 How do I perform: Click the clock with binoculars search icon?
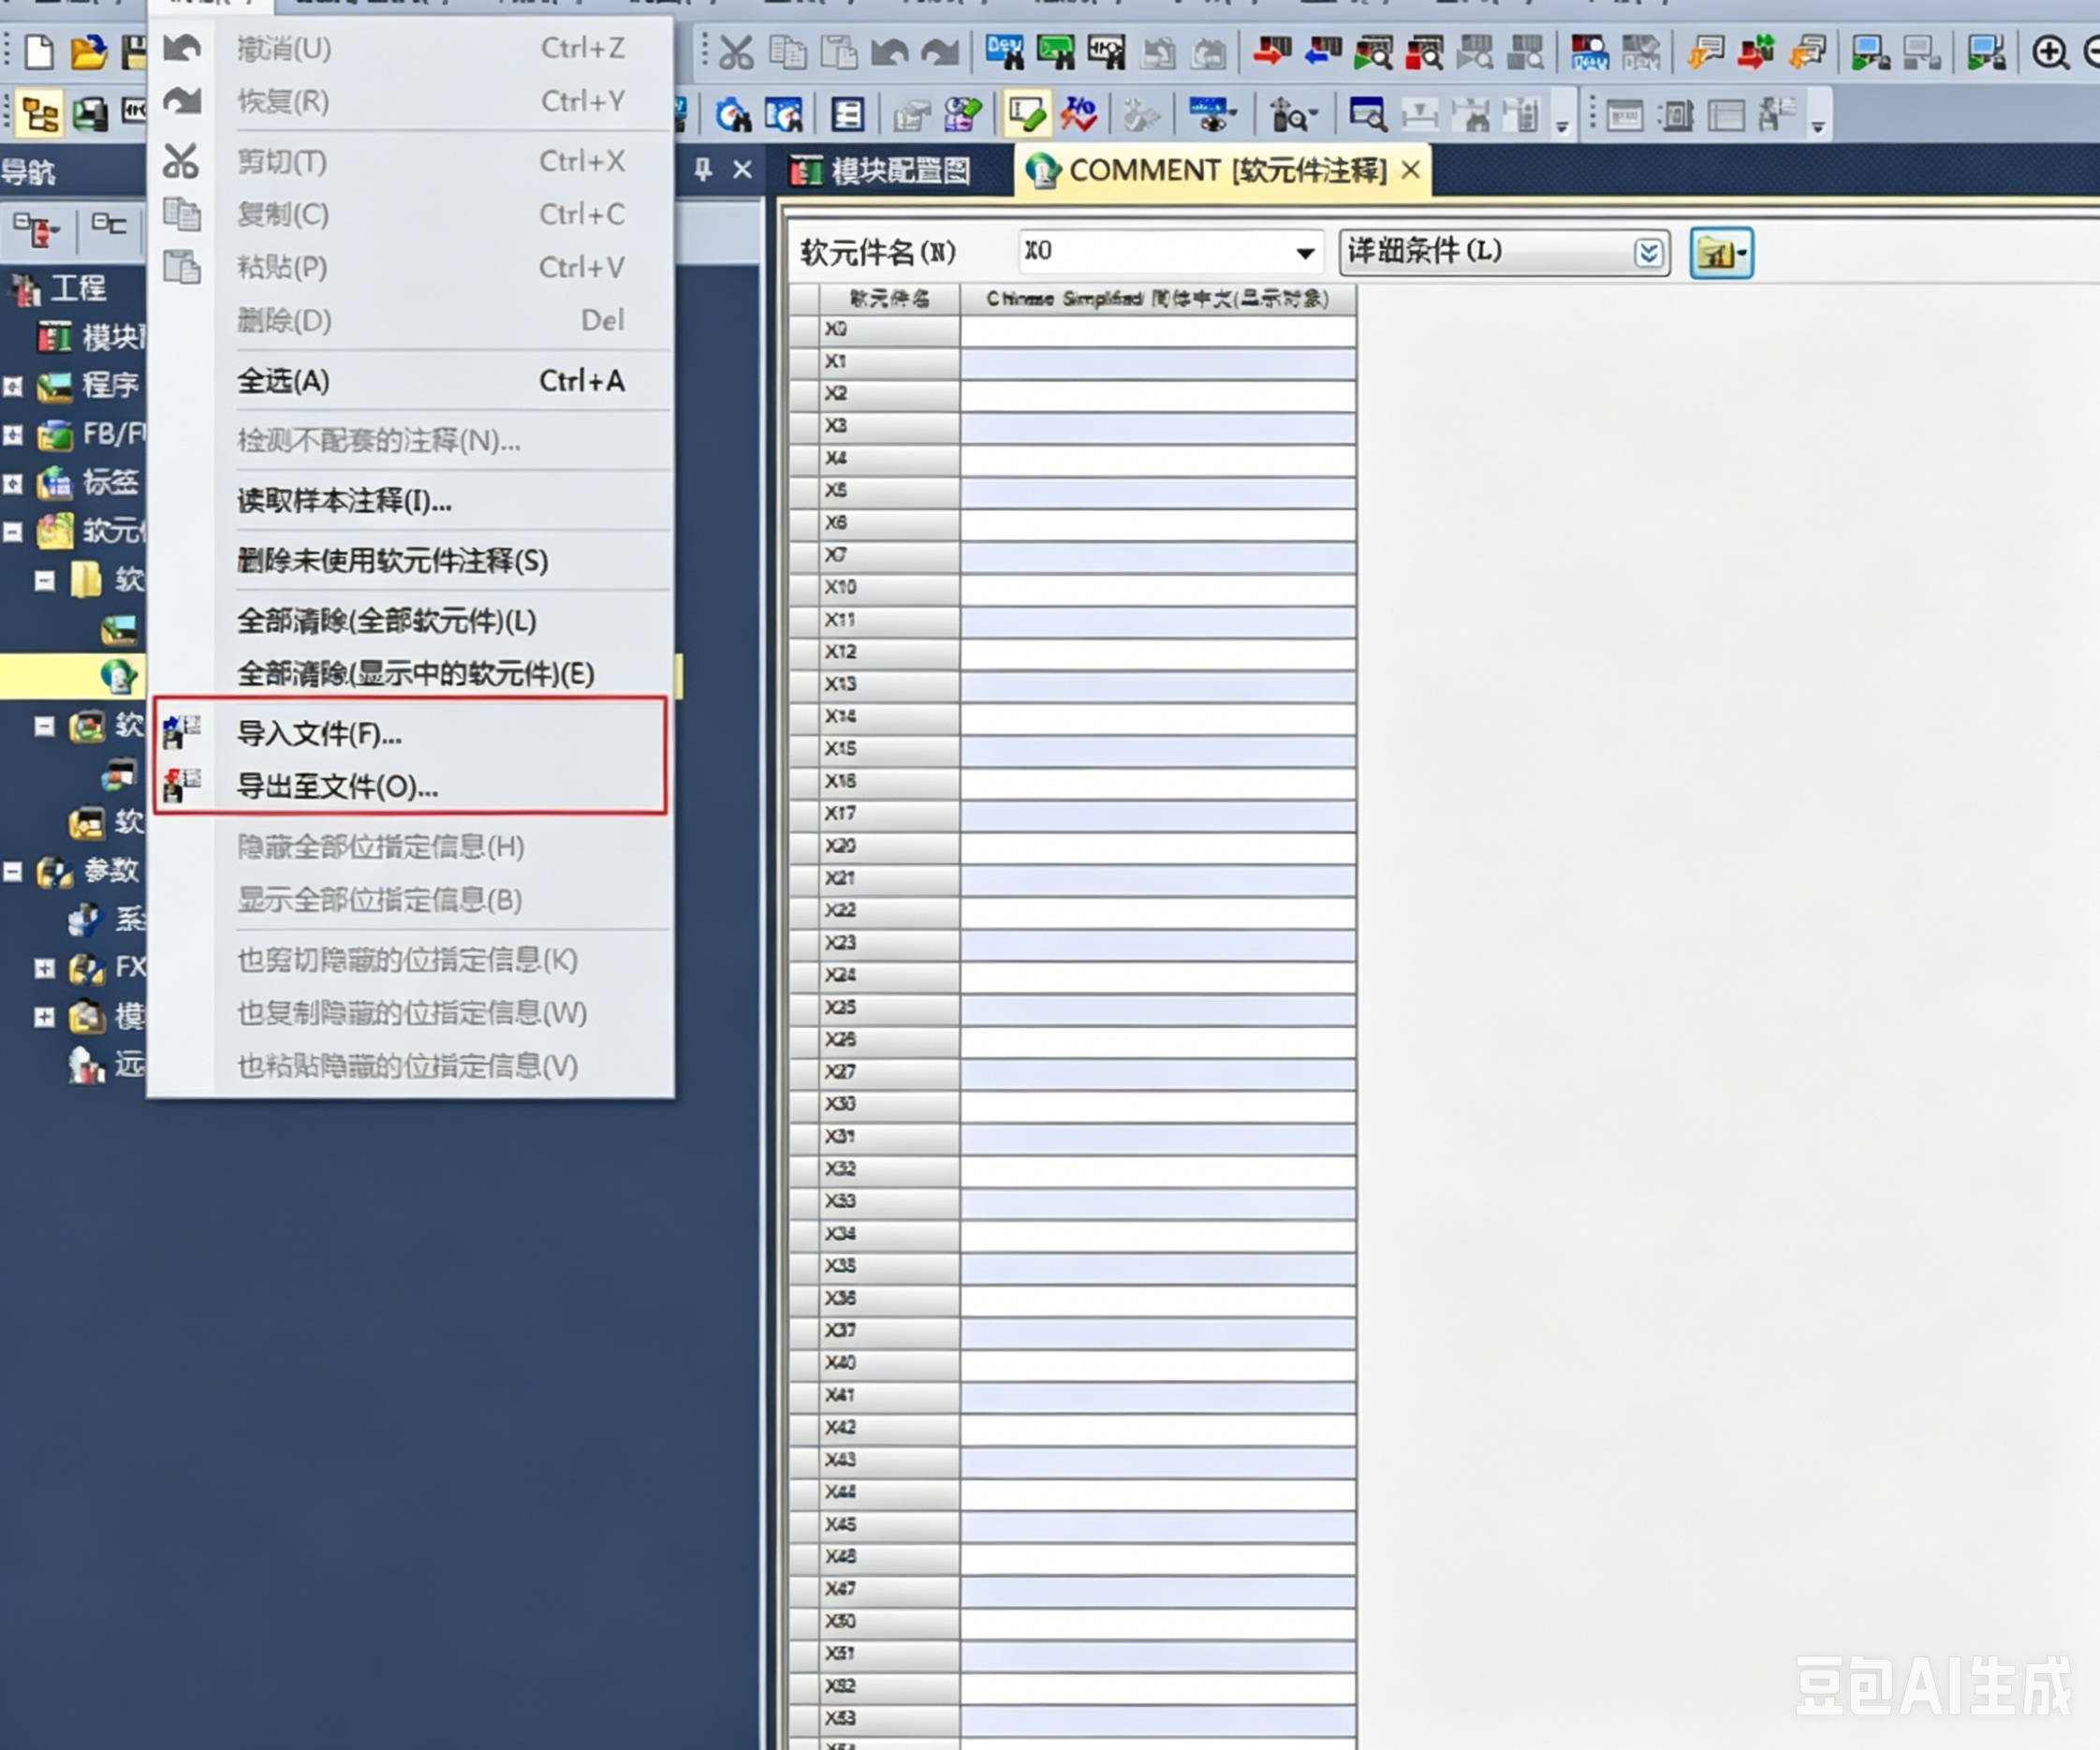tap(733, 115)
